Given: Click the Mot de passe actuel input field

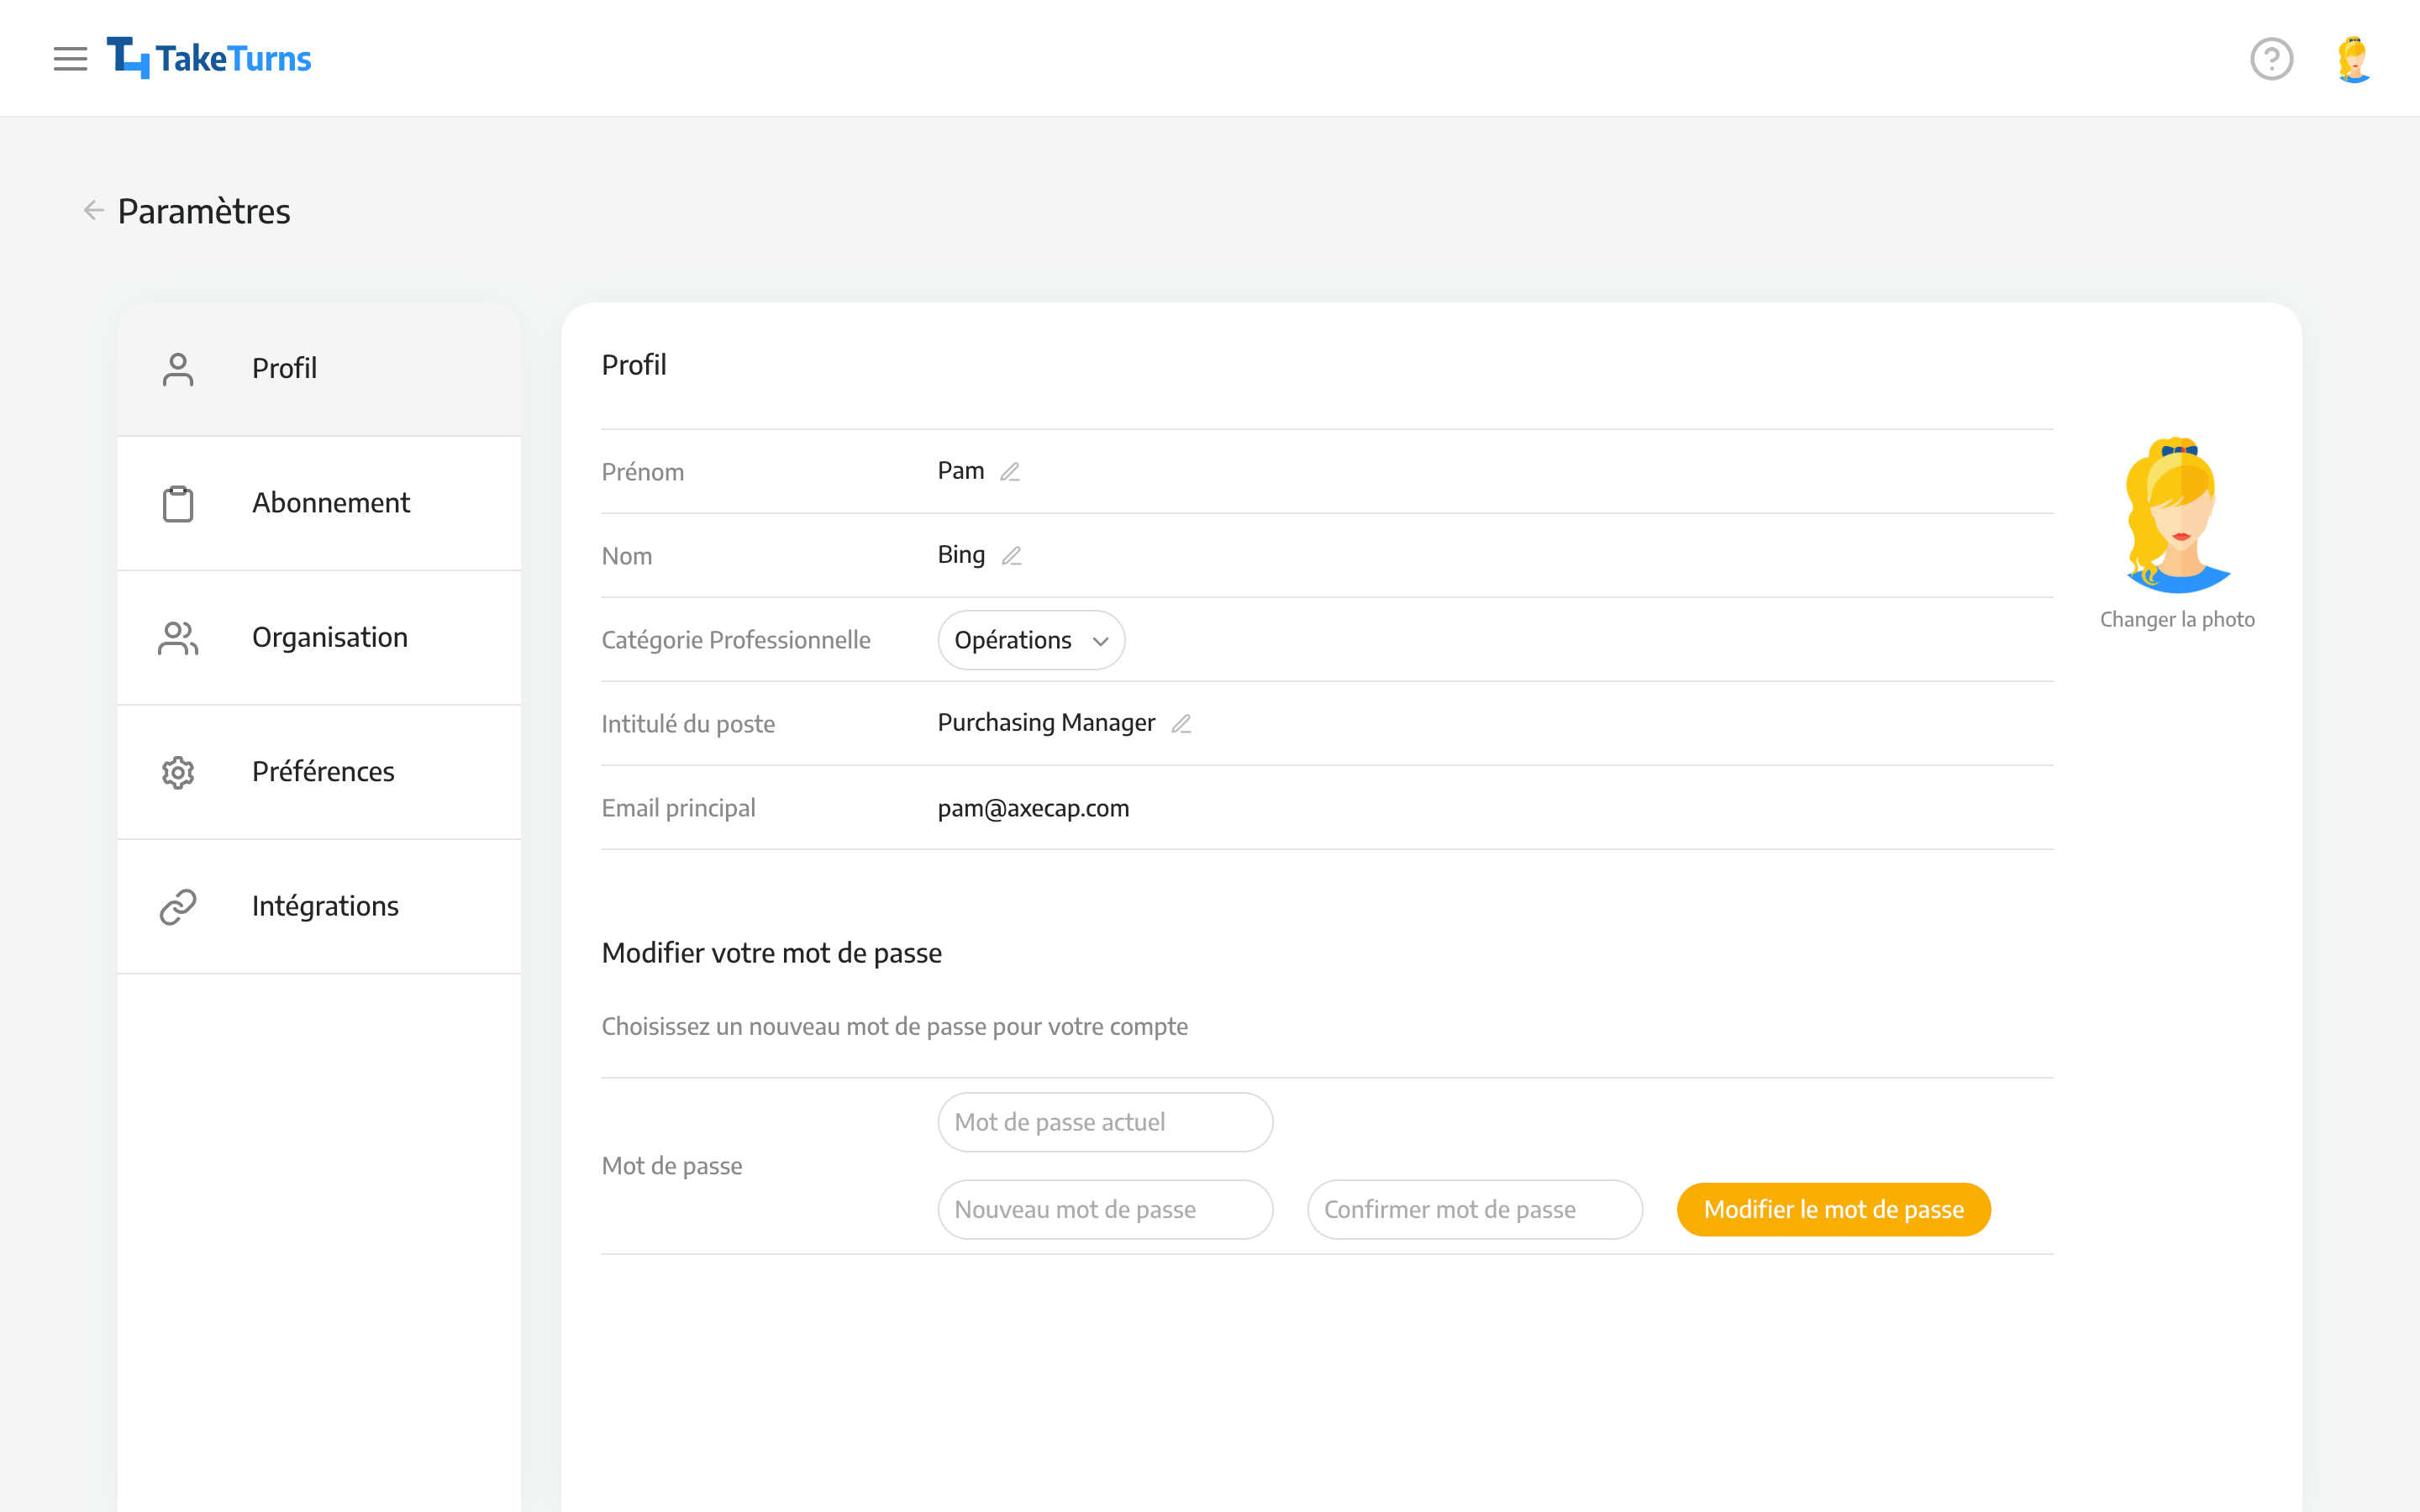Looking at the screenshot, I should coord(1105,1121).
